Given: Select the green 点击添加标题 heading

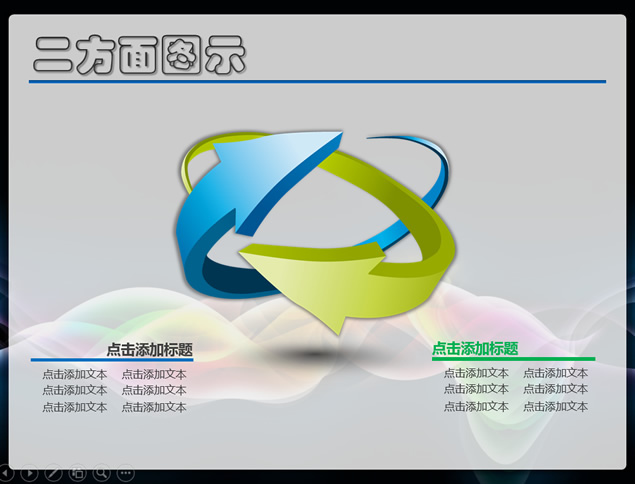Looking at the screenshot, I should tap(475, 348).
